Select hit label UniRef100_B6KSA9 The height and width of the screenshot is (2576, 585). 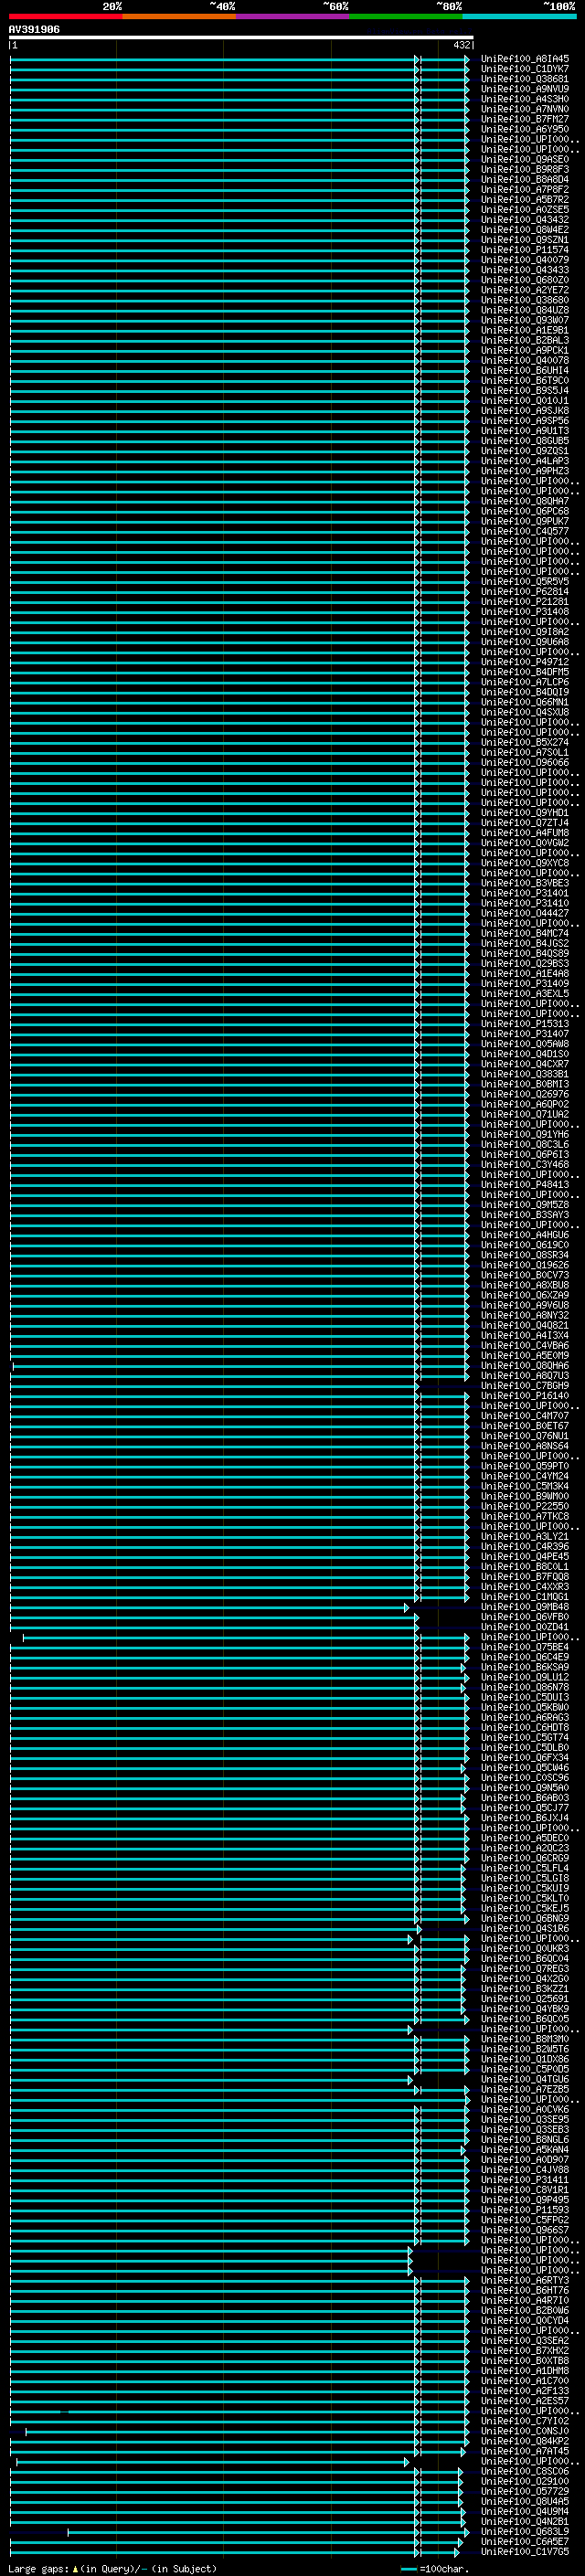525,1667
